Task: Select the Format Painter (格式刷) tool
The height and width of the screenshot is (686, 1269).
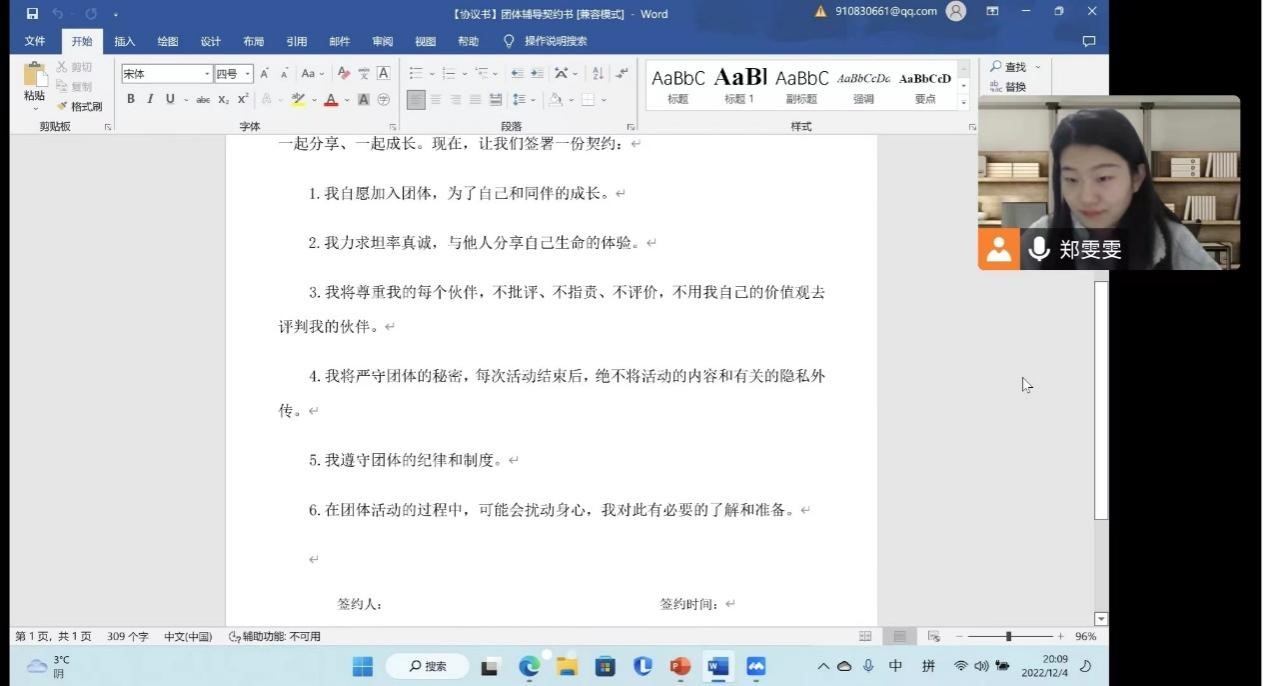Action: pos(79,106)
